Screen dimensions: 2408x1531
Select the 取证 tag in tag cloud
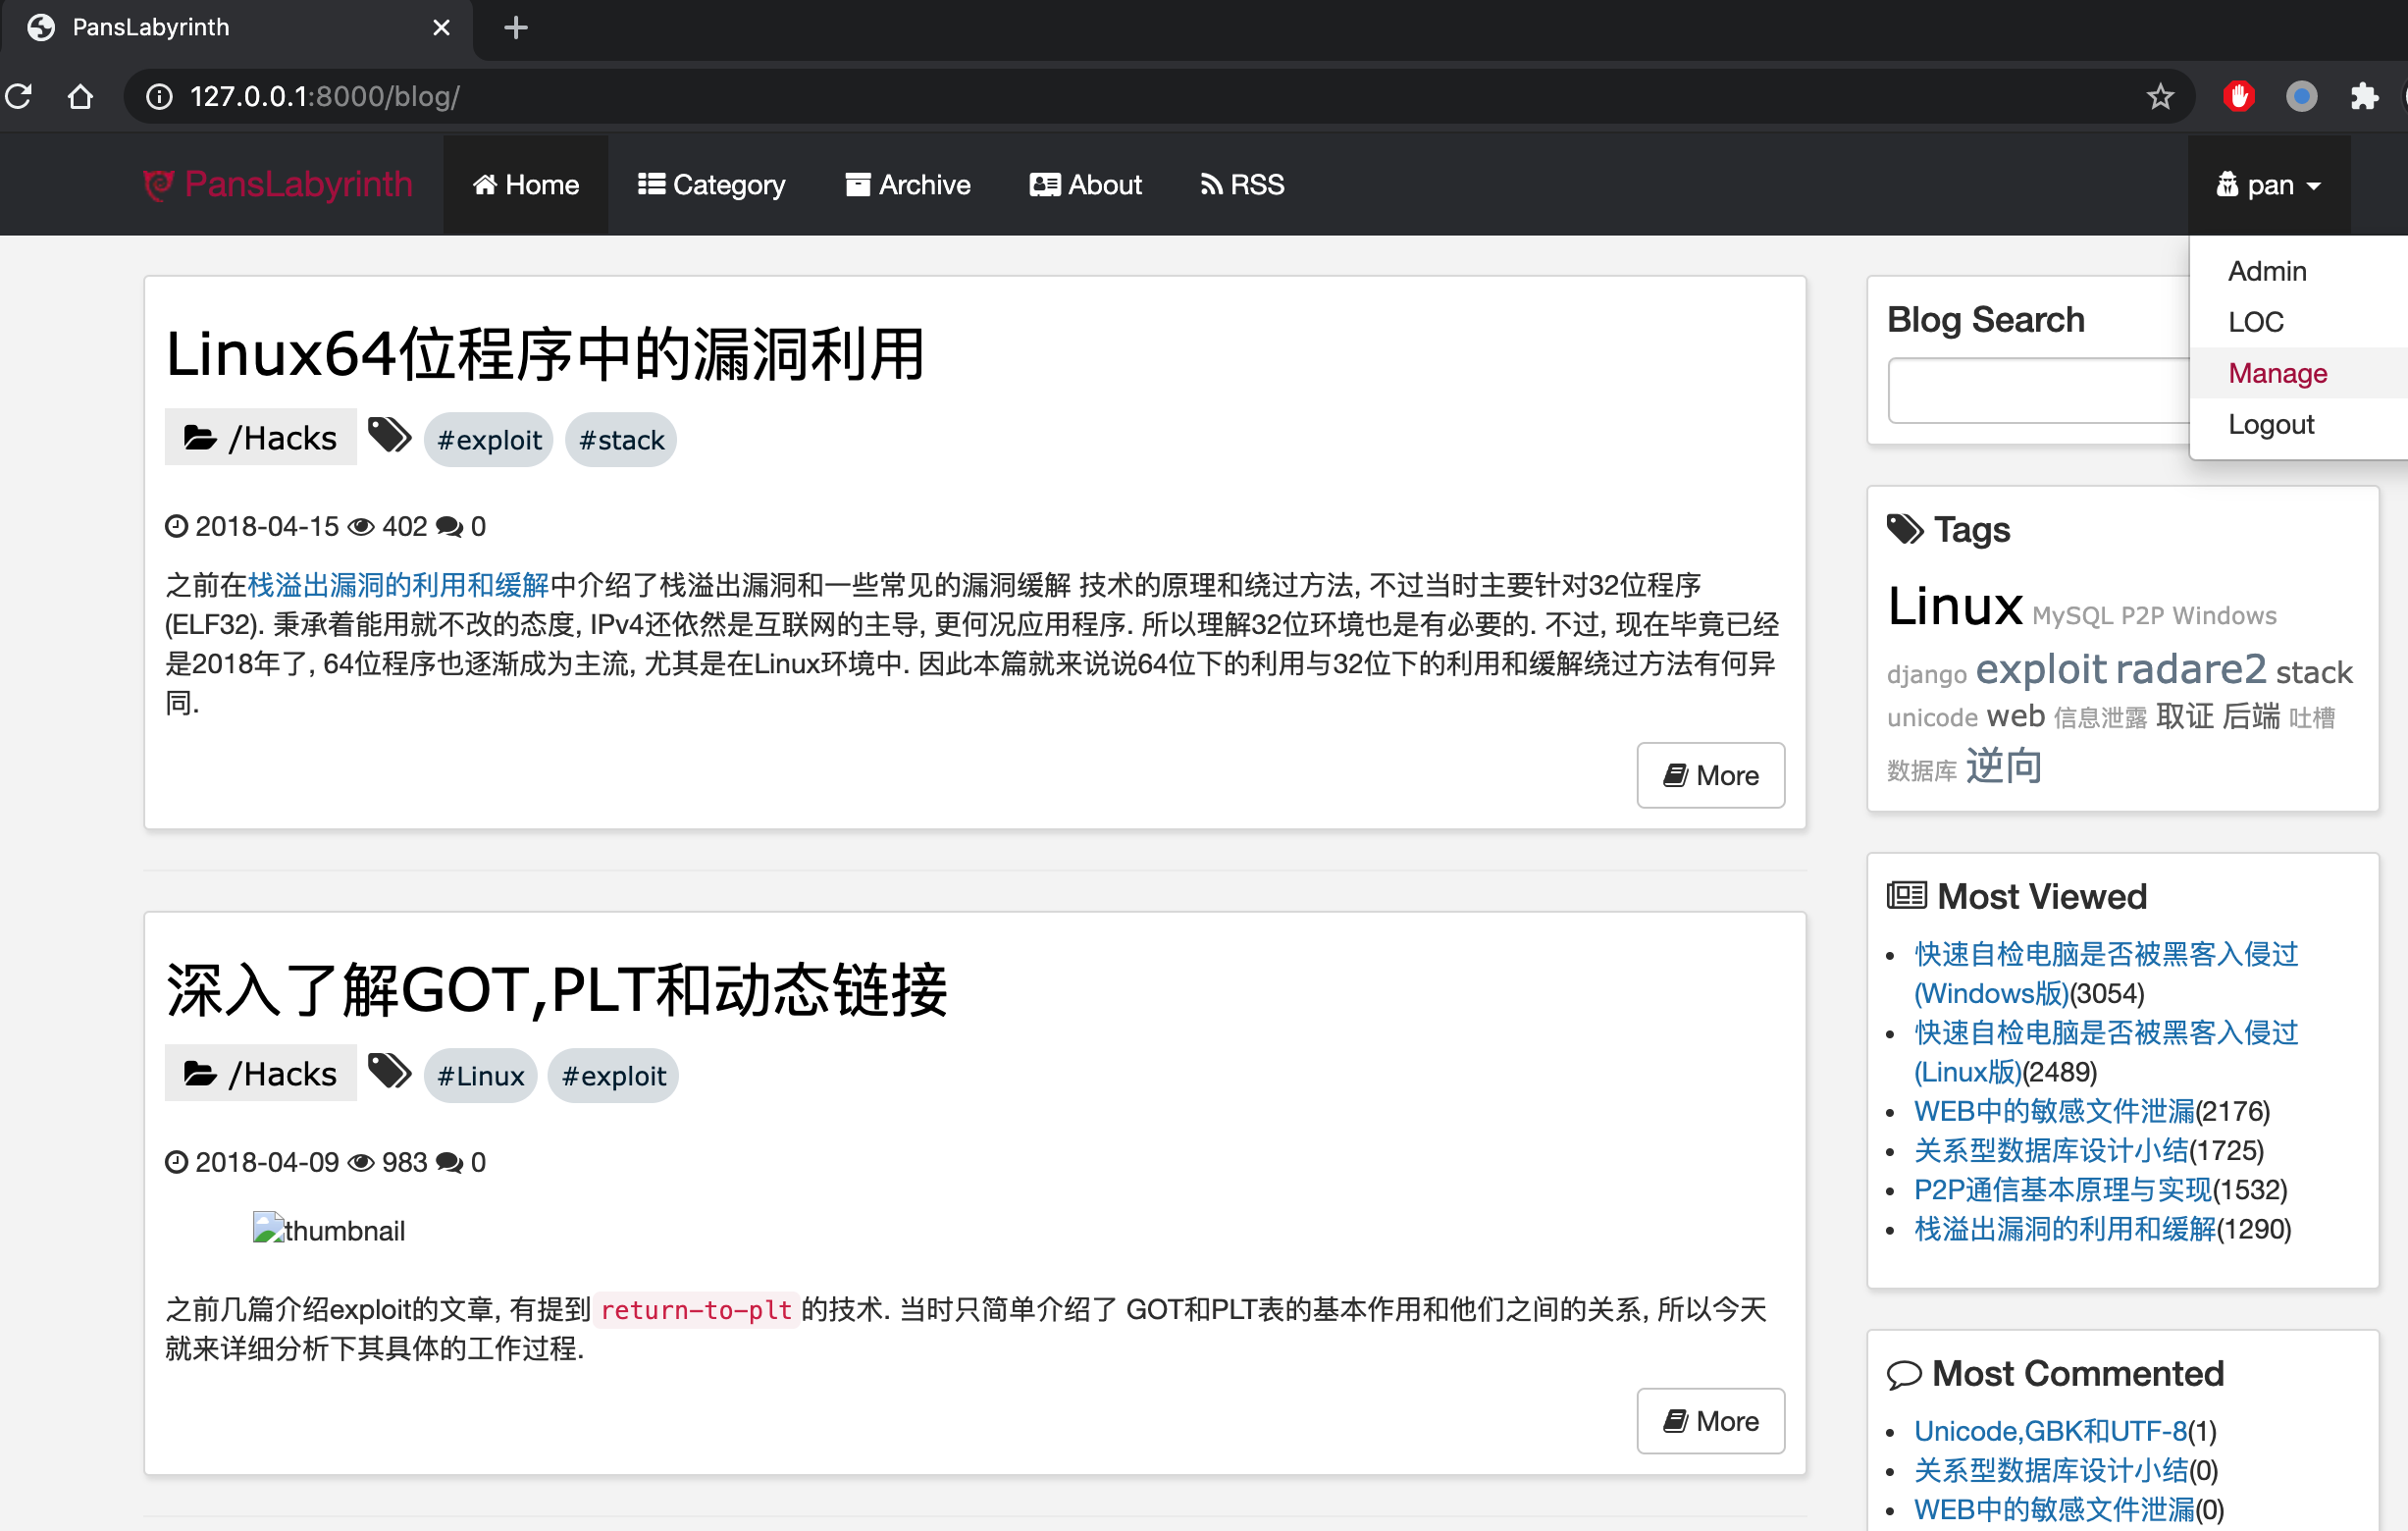pos(2185,716)
